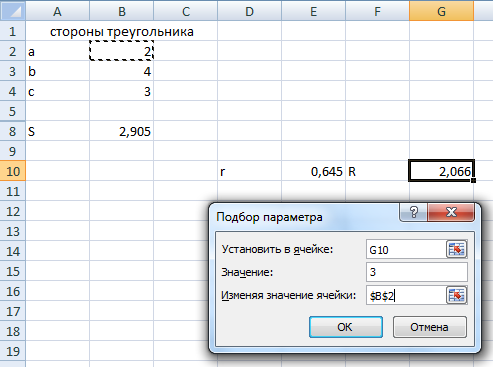Image resolution: width=493 pixels, height=367 pixels.
Task: Select cell B4 containing value 3
Action: click(122, 91)
